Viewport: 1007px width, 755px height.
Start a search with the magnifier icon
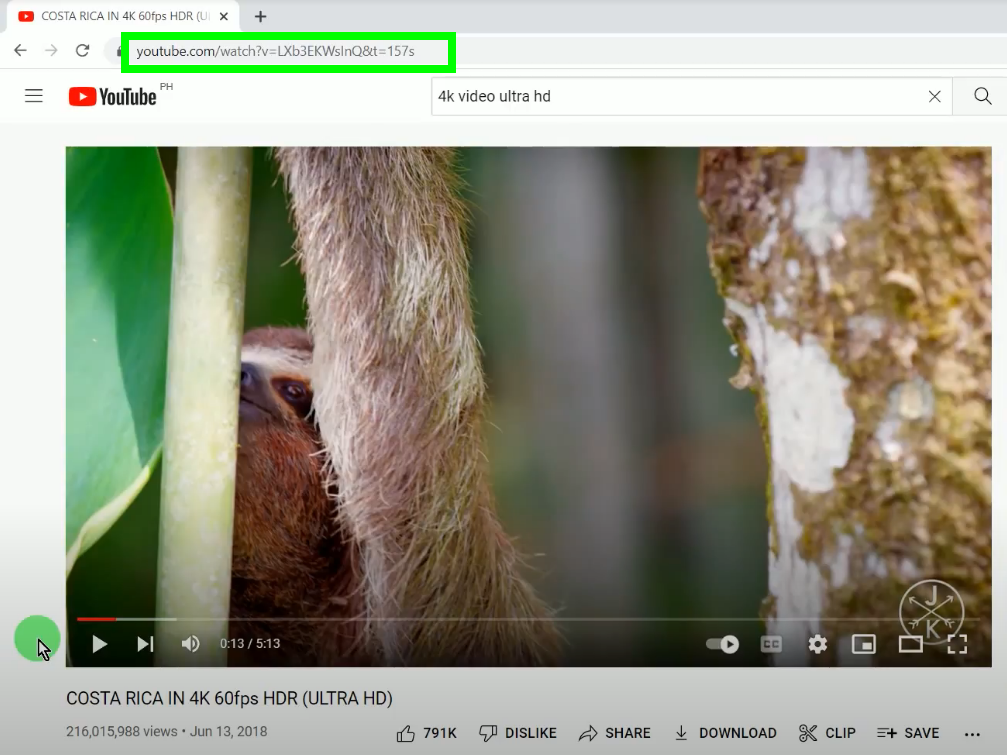[x=981, y=96]
